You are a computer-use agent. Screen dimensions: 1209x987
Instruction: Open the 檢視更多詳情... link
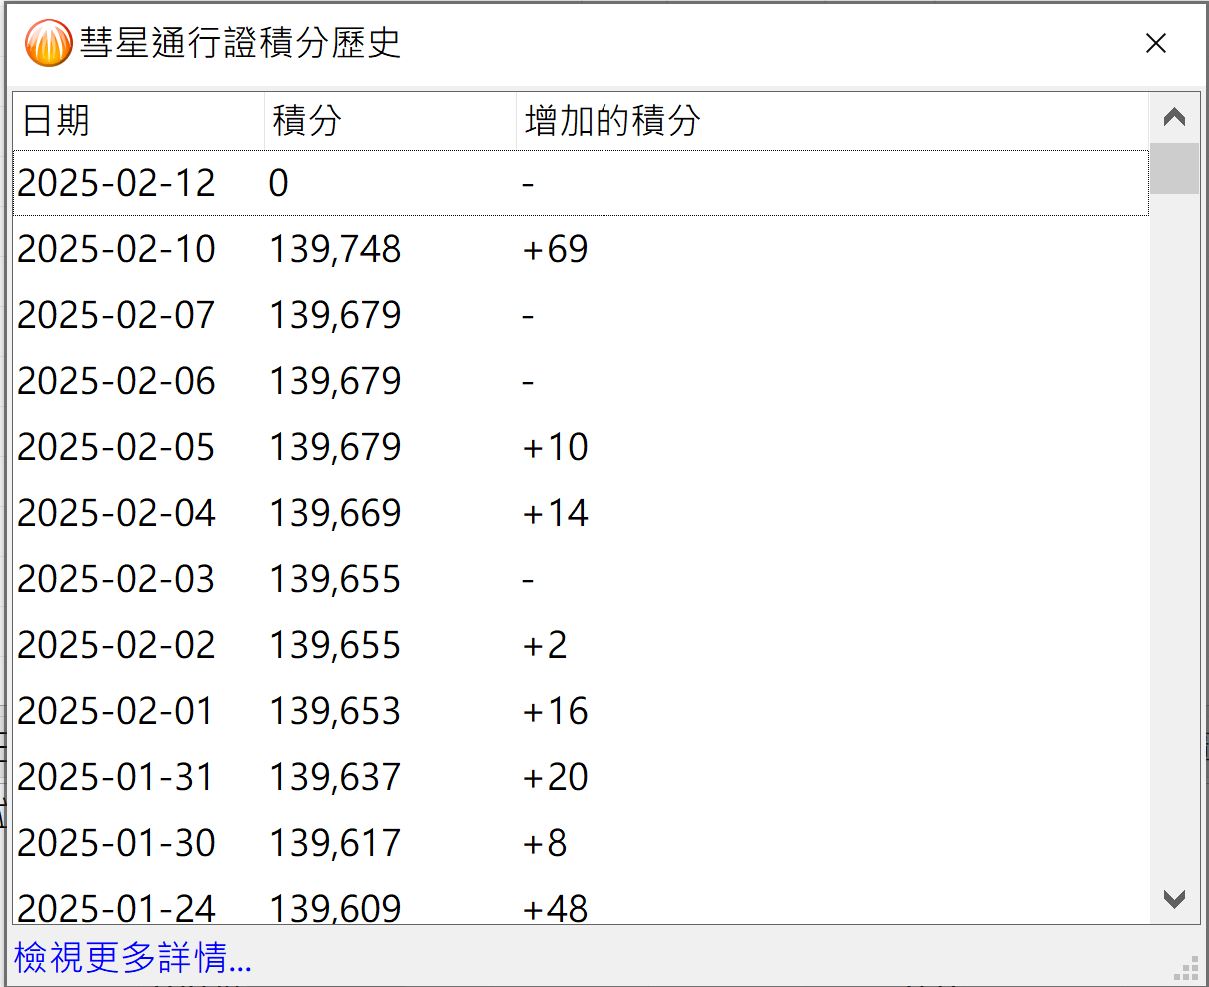133,957
